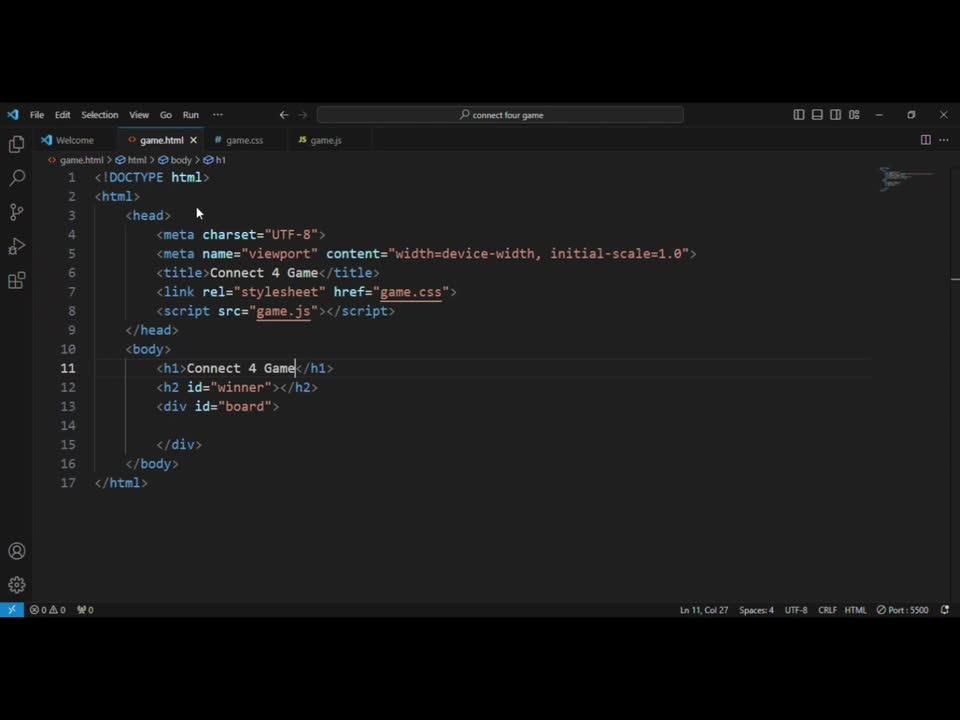The height and width of the screenshot is (720, 960).
Task: Open the Explorer view in activity bar
Action: pos(17,144)
